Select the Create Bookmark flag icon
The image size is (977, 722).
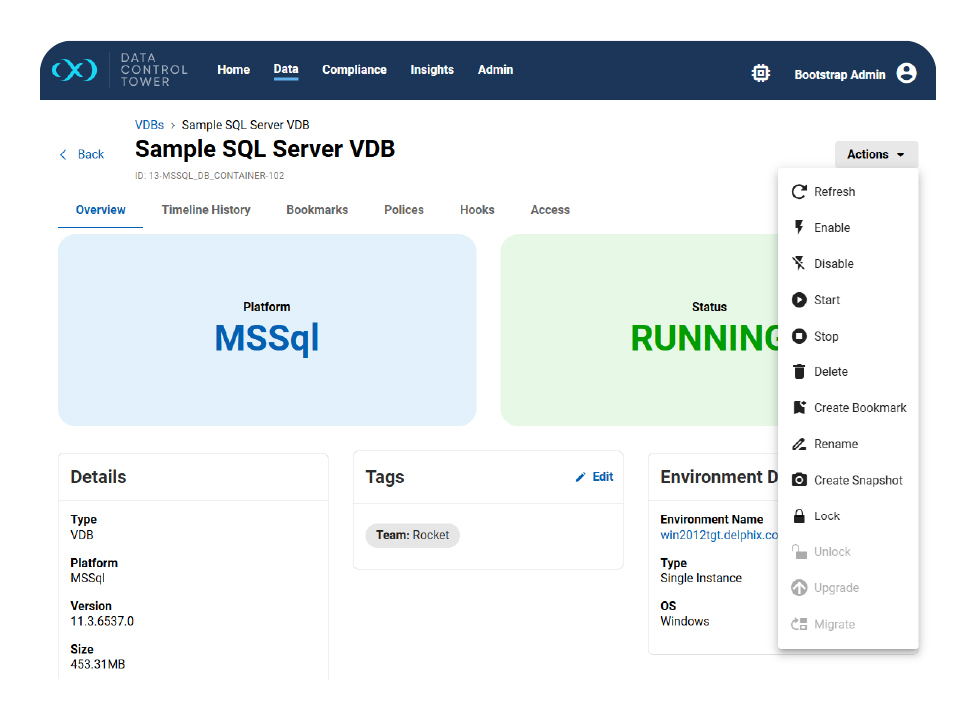coord(799,407)
